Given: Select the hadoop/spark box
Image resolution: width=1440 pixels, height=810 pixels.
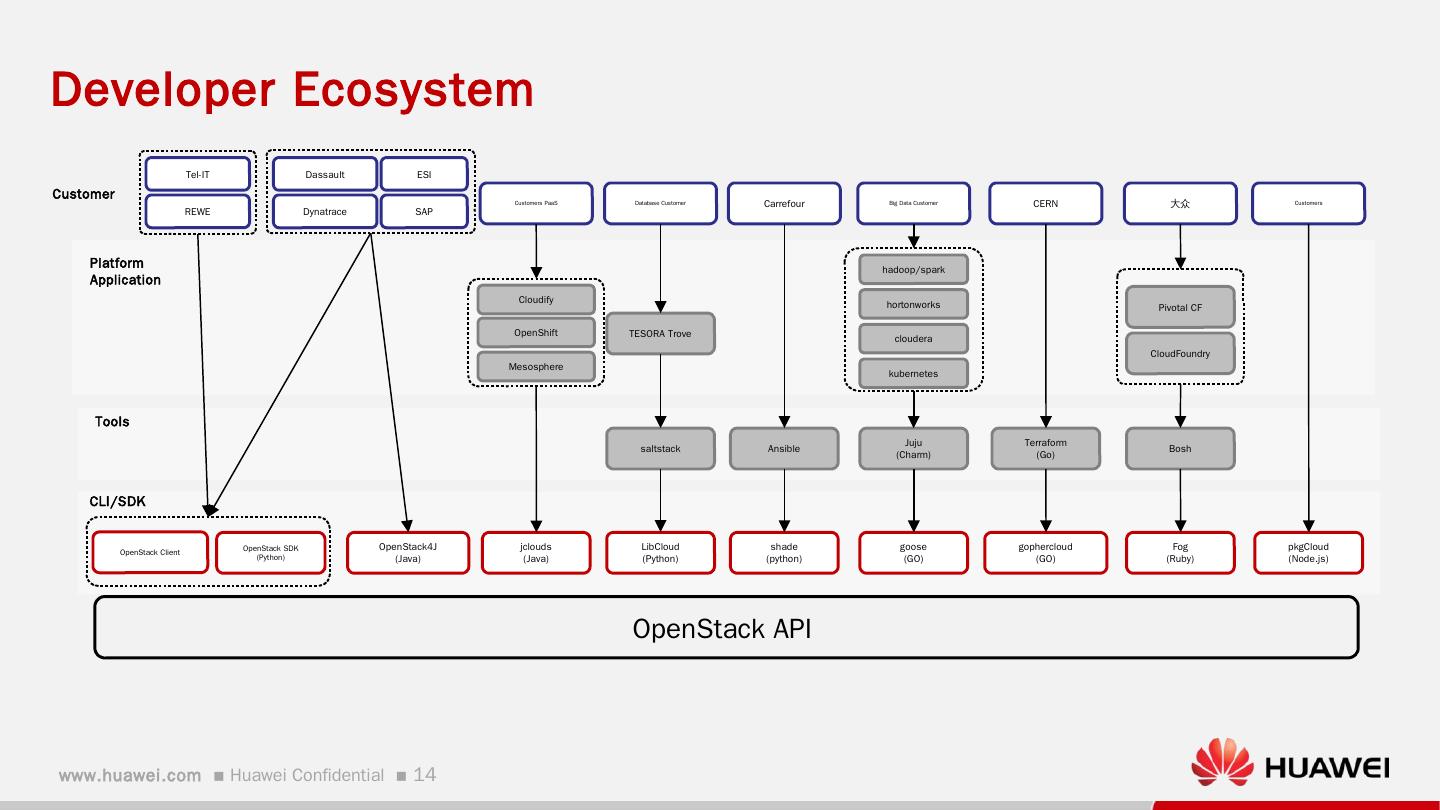Looking at the screenshot, I should [x=912, y=268].
